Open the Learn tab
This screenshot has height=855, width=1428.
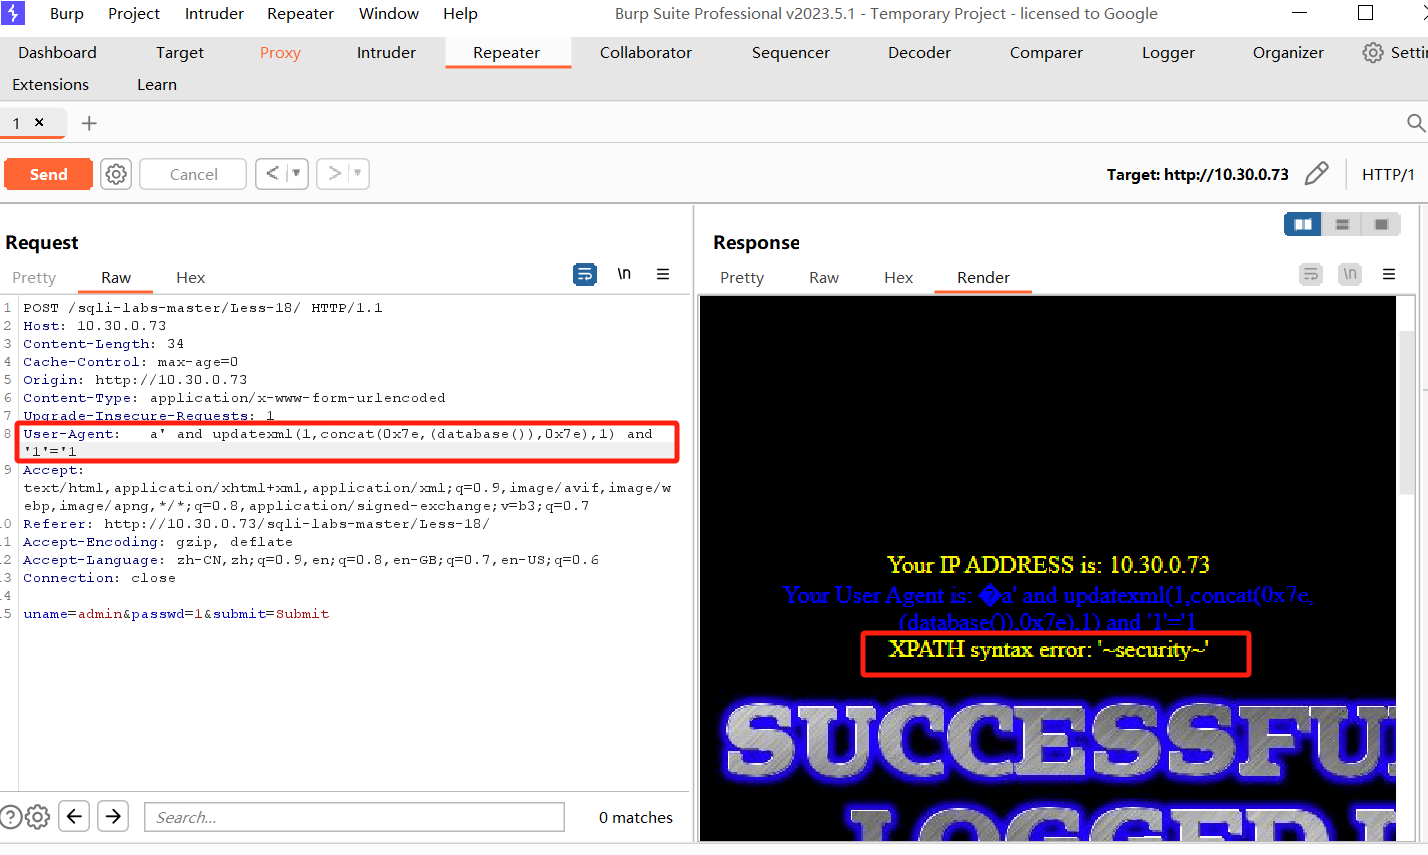coord(157,85)
